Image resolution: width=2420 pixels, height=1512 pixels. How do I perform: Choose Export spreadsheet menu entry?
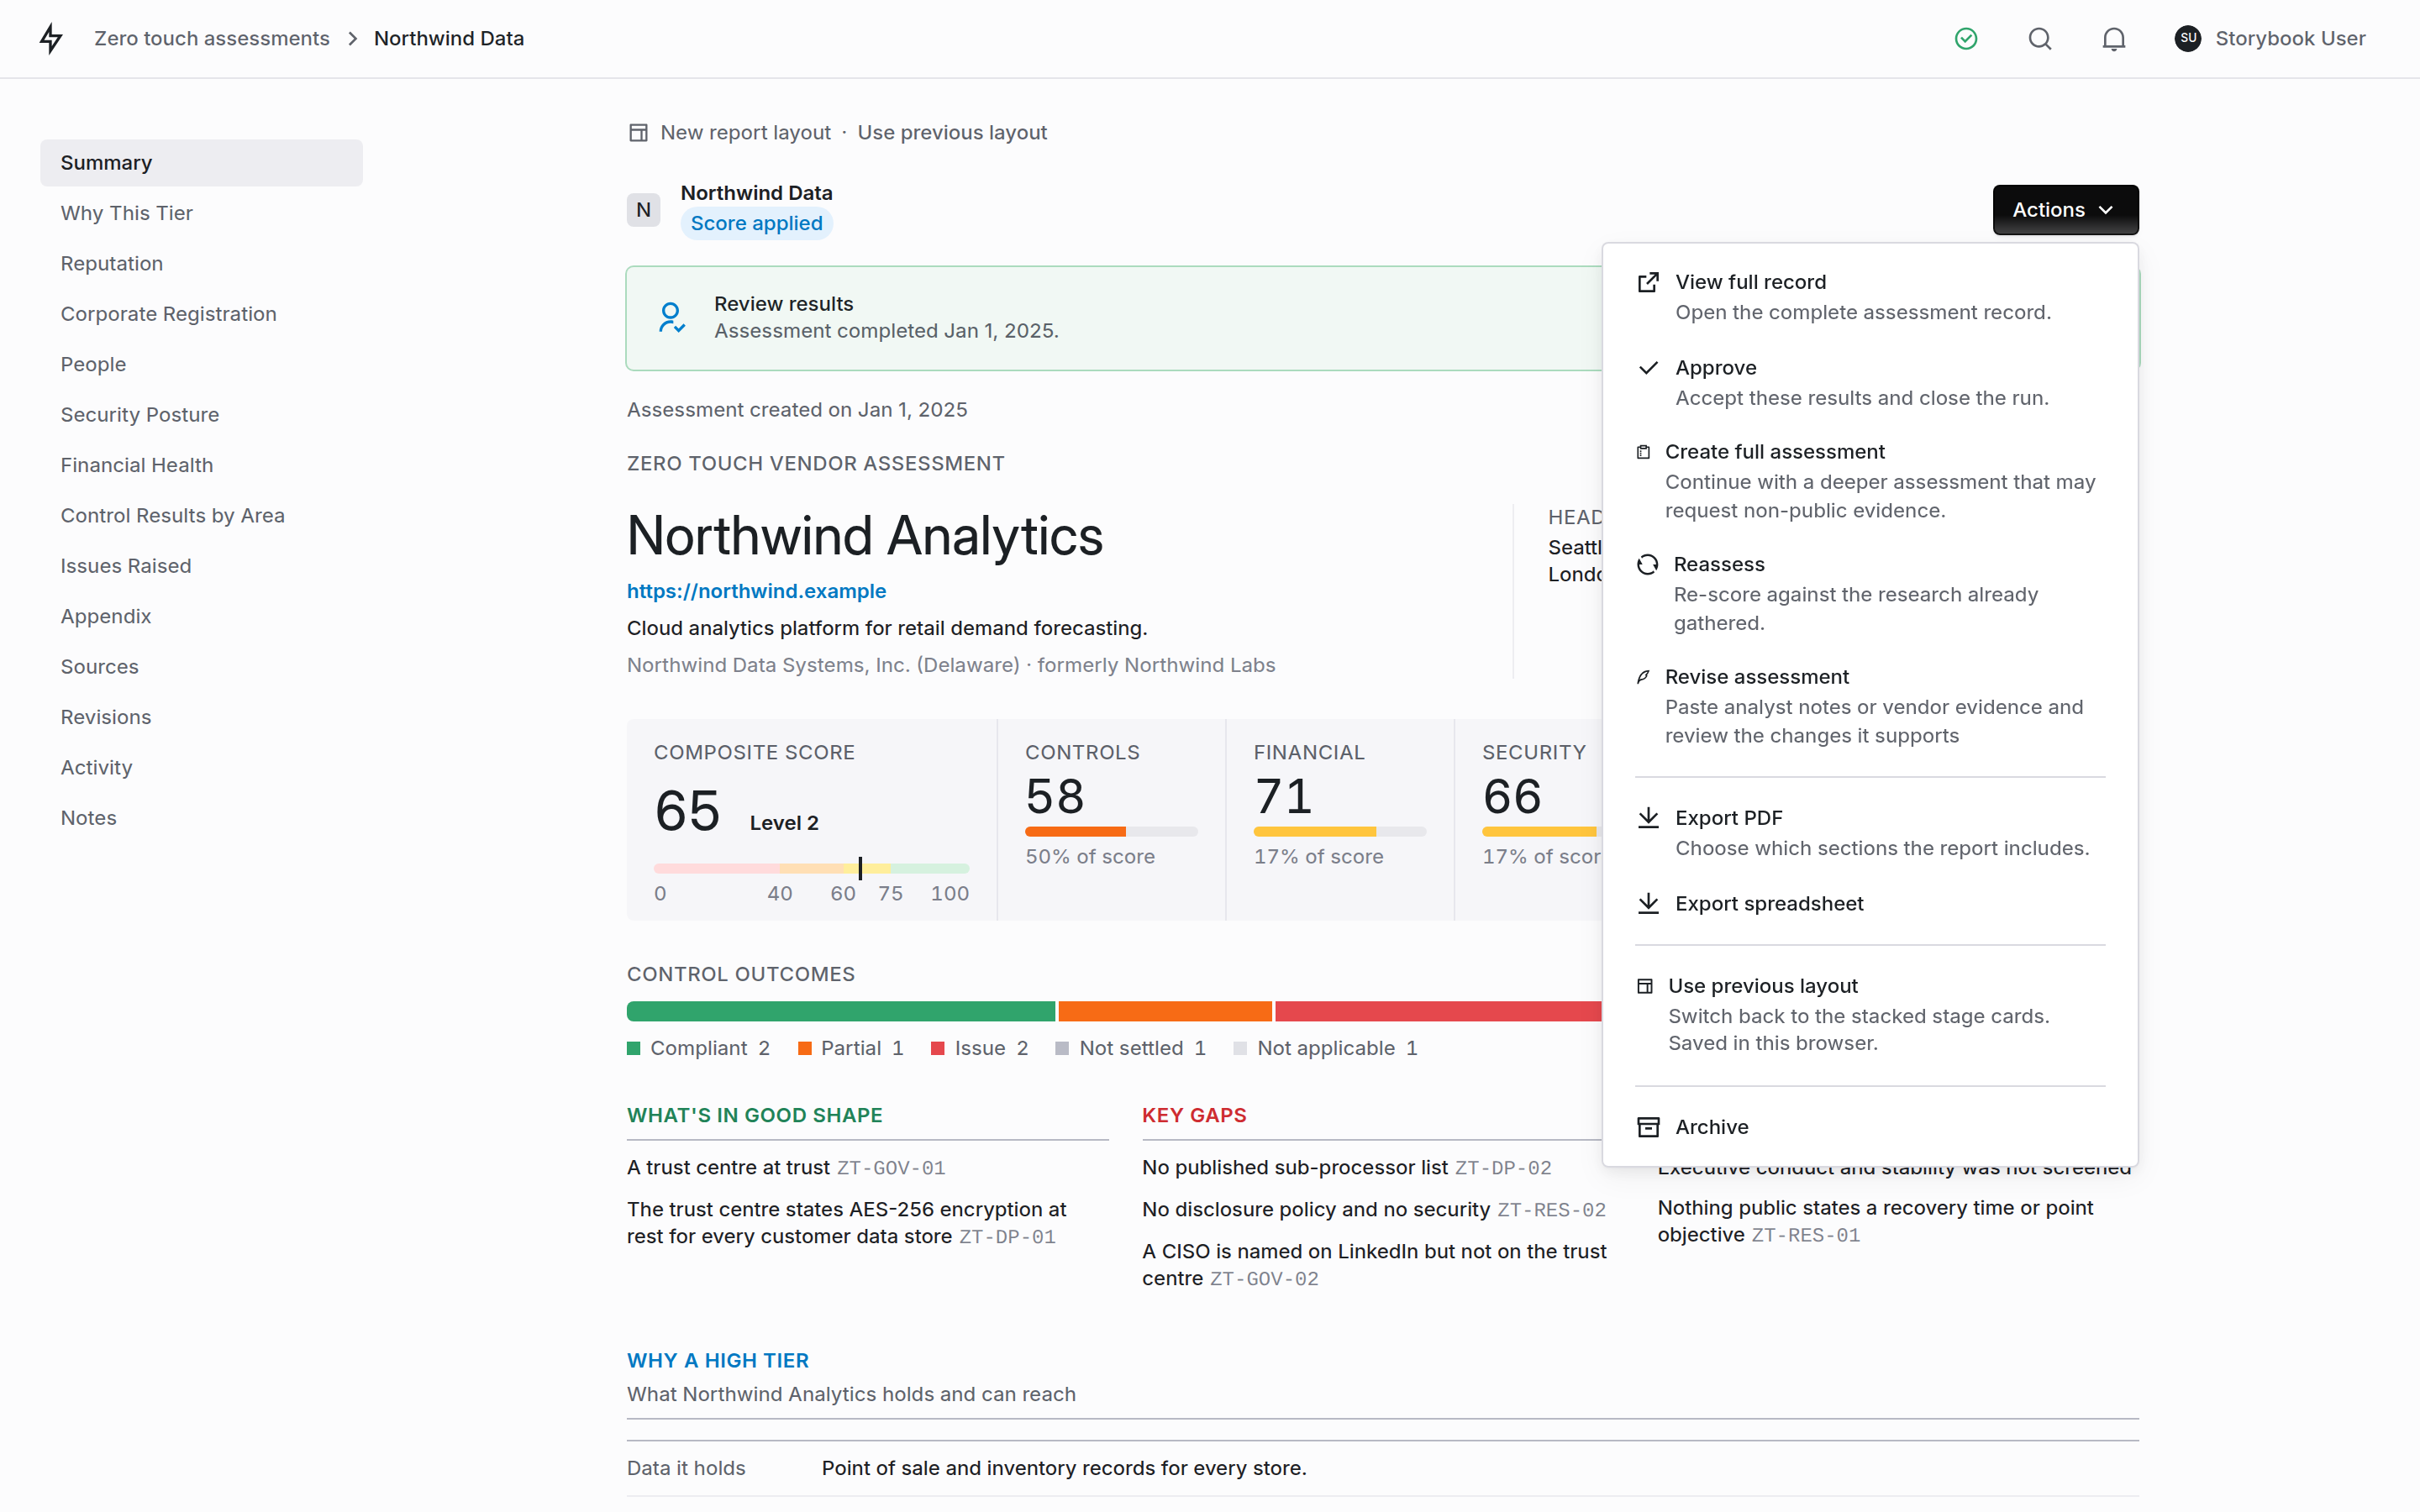click(1870, 904)
